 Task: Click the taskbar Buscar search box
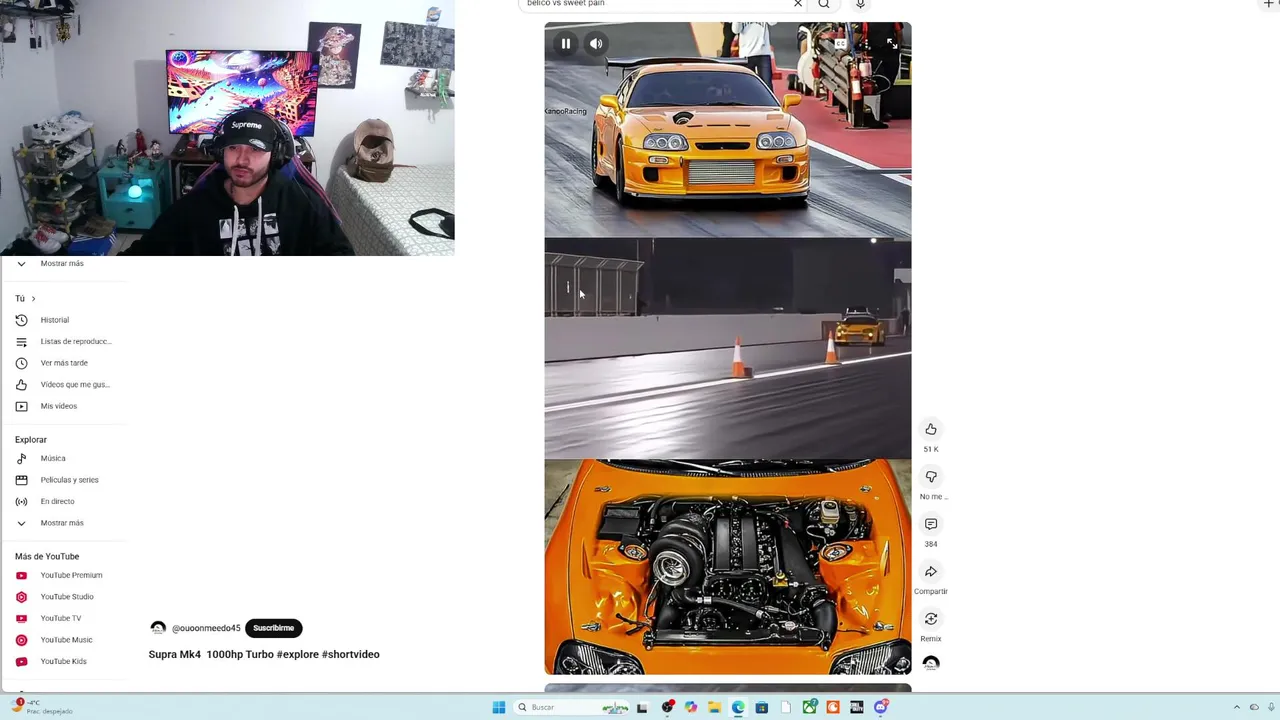(x=572, y=707)
